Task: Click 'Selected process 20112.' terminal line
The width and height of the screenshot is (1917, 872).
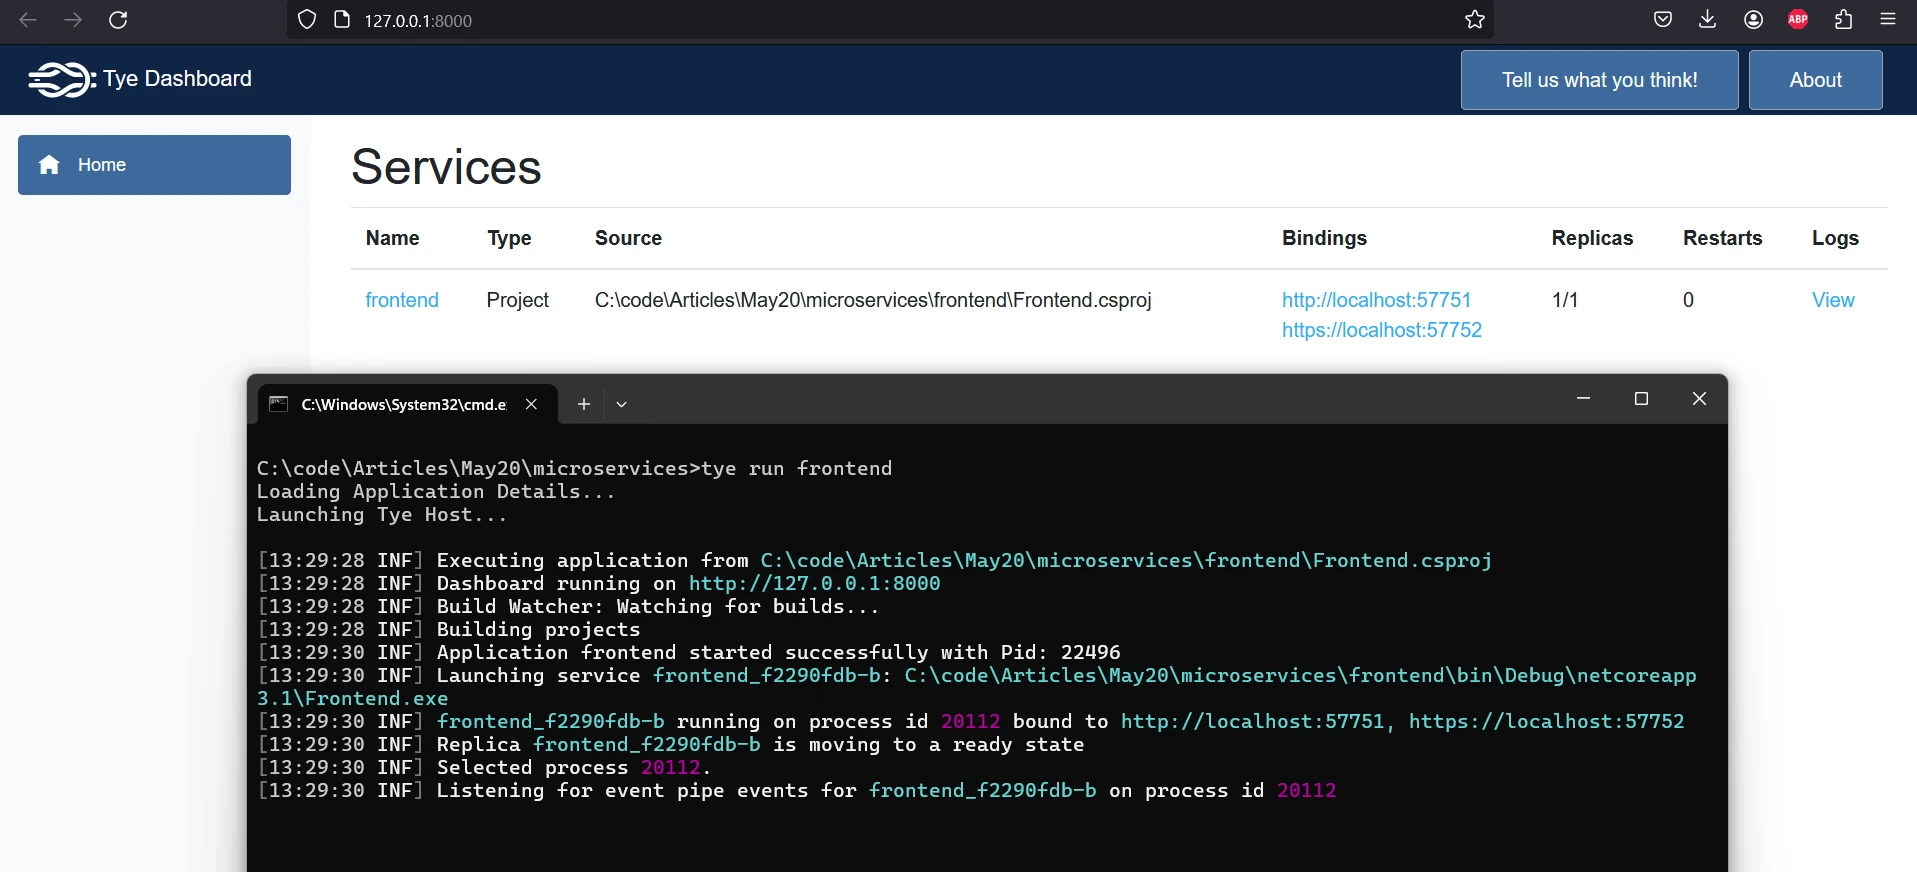Action: (574, 767)
